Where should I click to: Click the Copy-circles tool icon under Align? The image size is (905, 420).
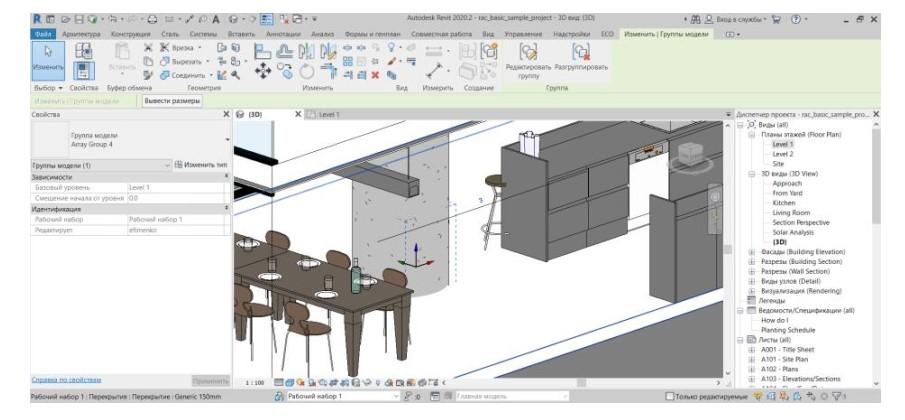pyautogui.click(x=285, y=71)
